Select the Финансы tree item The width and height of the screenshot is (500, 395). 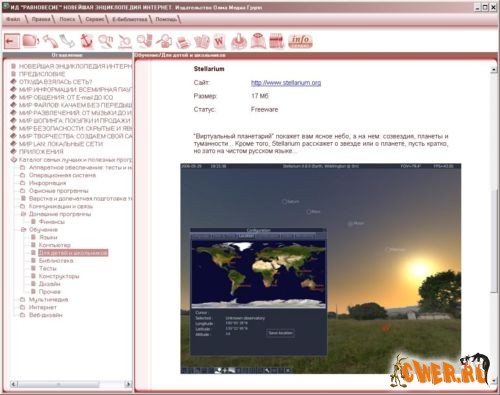52,222
